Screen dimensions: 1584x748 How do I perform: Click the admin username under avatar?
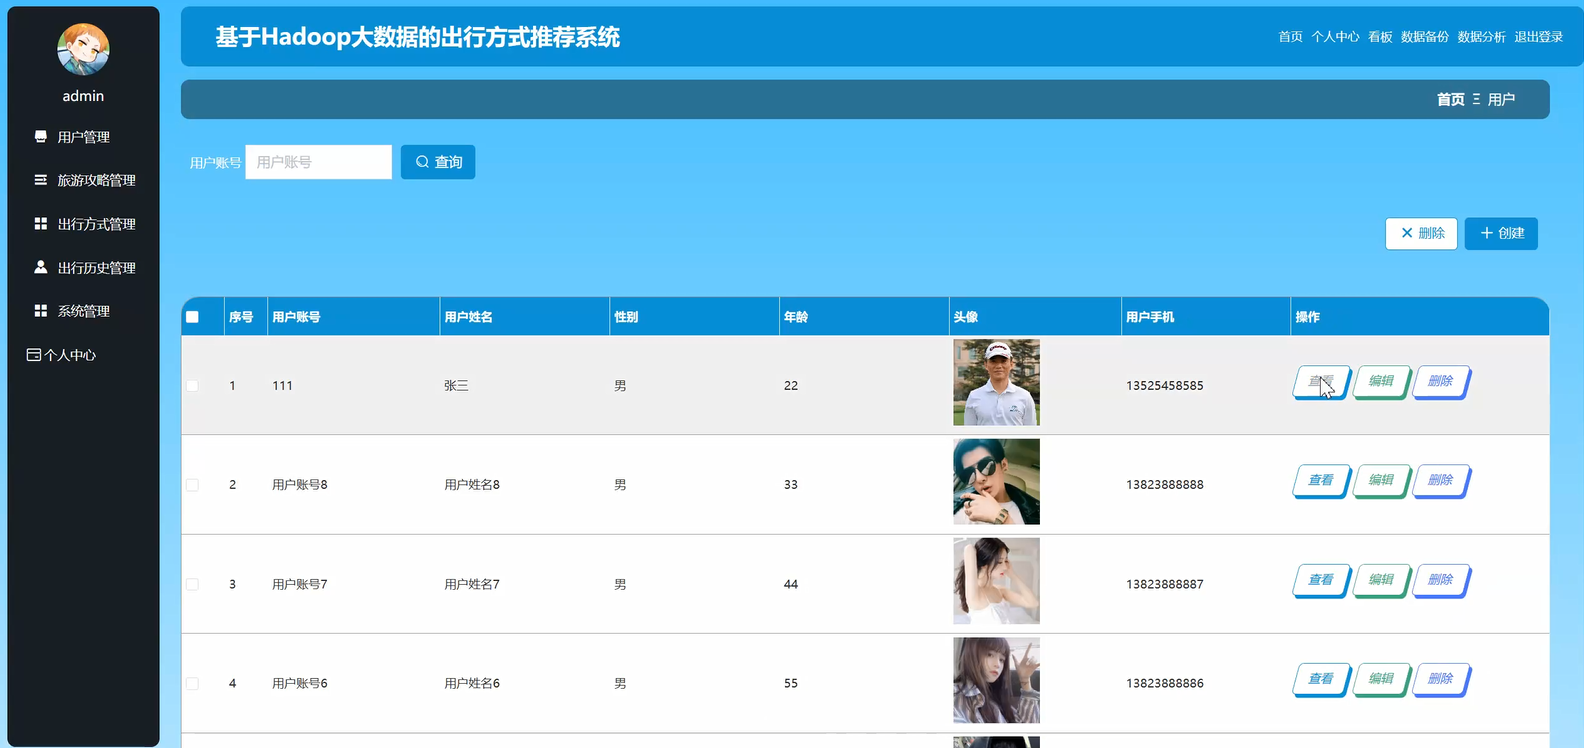pyautogui.click(x=83, y=96)
